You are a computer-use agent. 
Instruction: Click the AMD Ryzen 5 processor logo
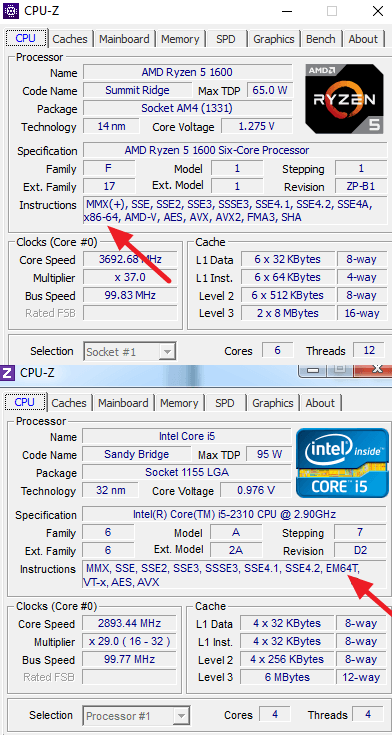[344, 99]
